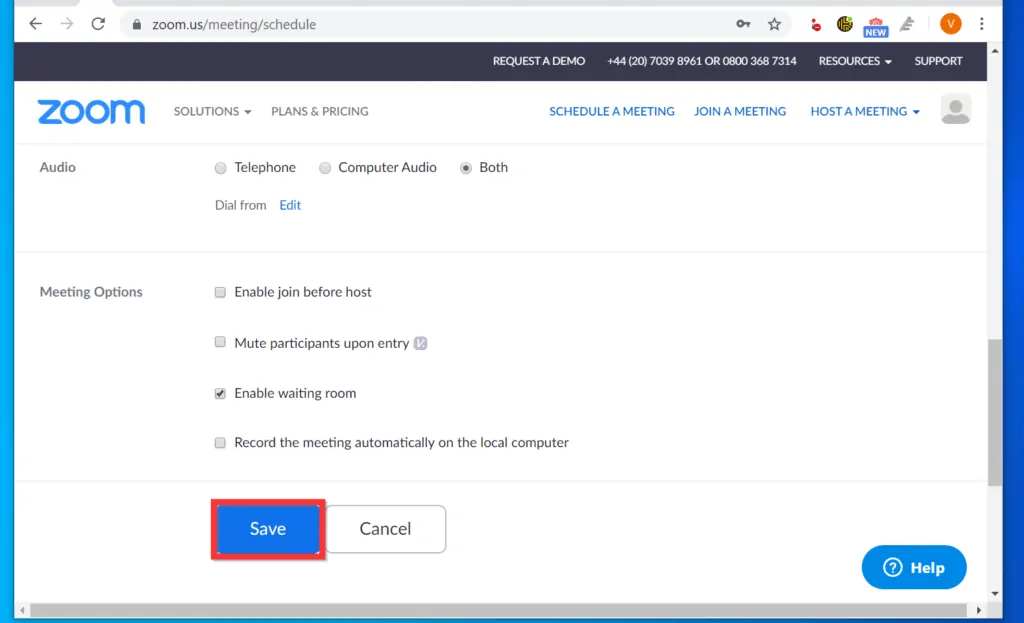Screen dimensions: 1024x623
Task: Check Mute participants upon entry
Action: 220,342
